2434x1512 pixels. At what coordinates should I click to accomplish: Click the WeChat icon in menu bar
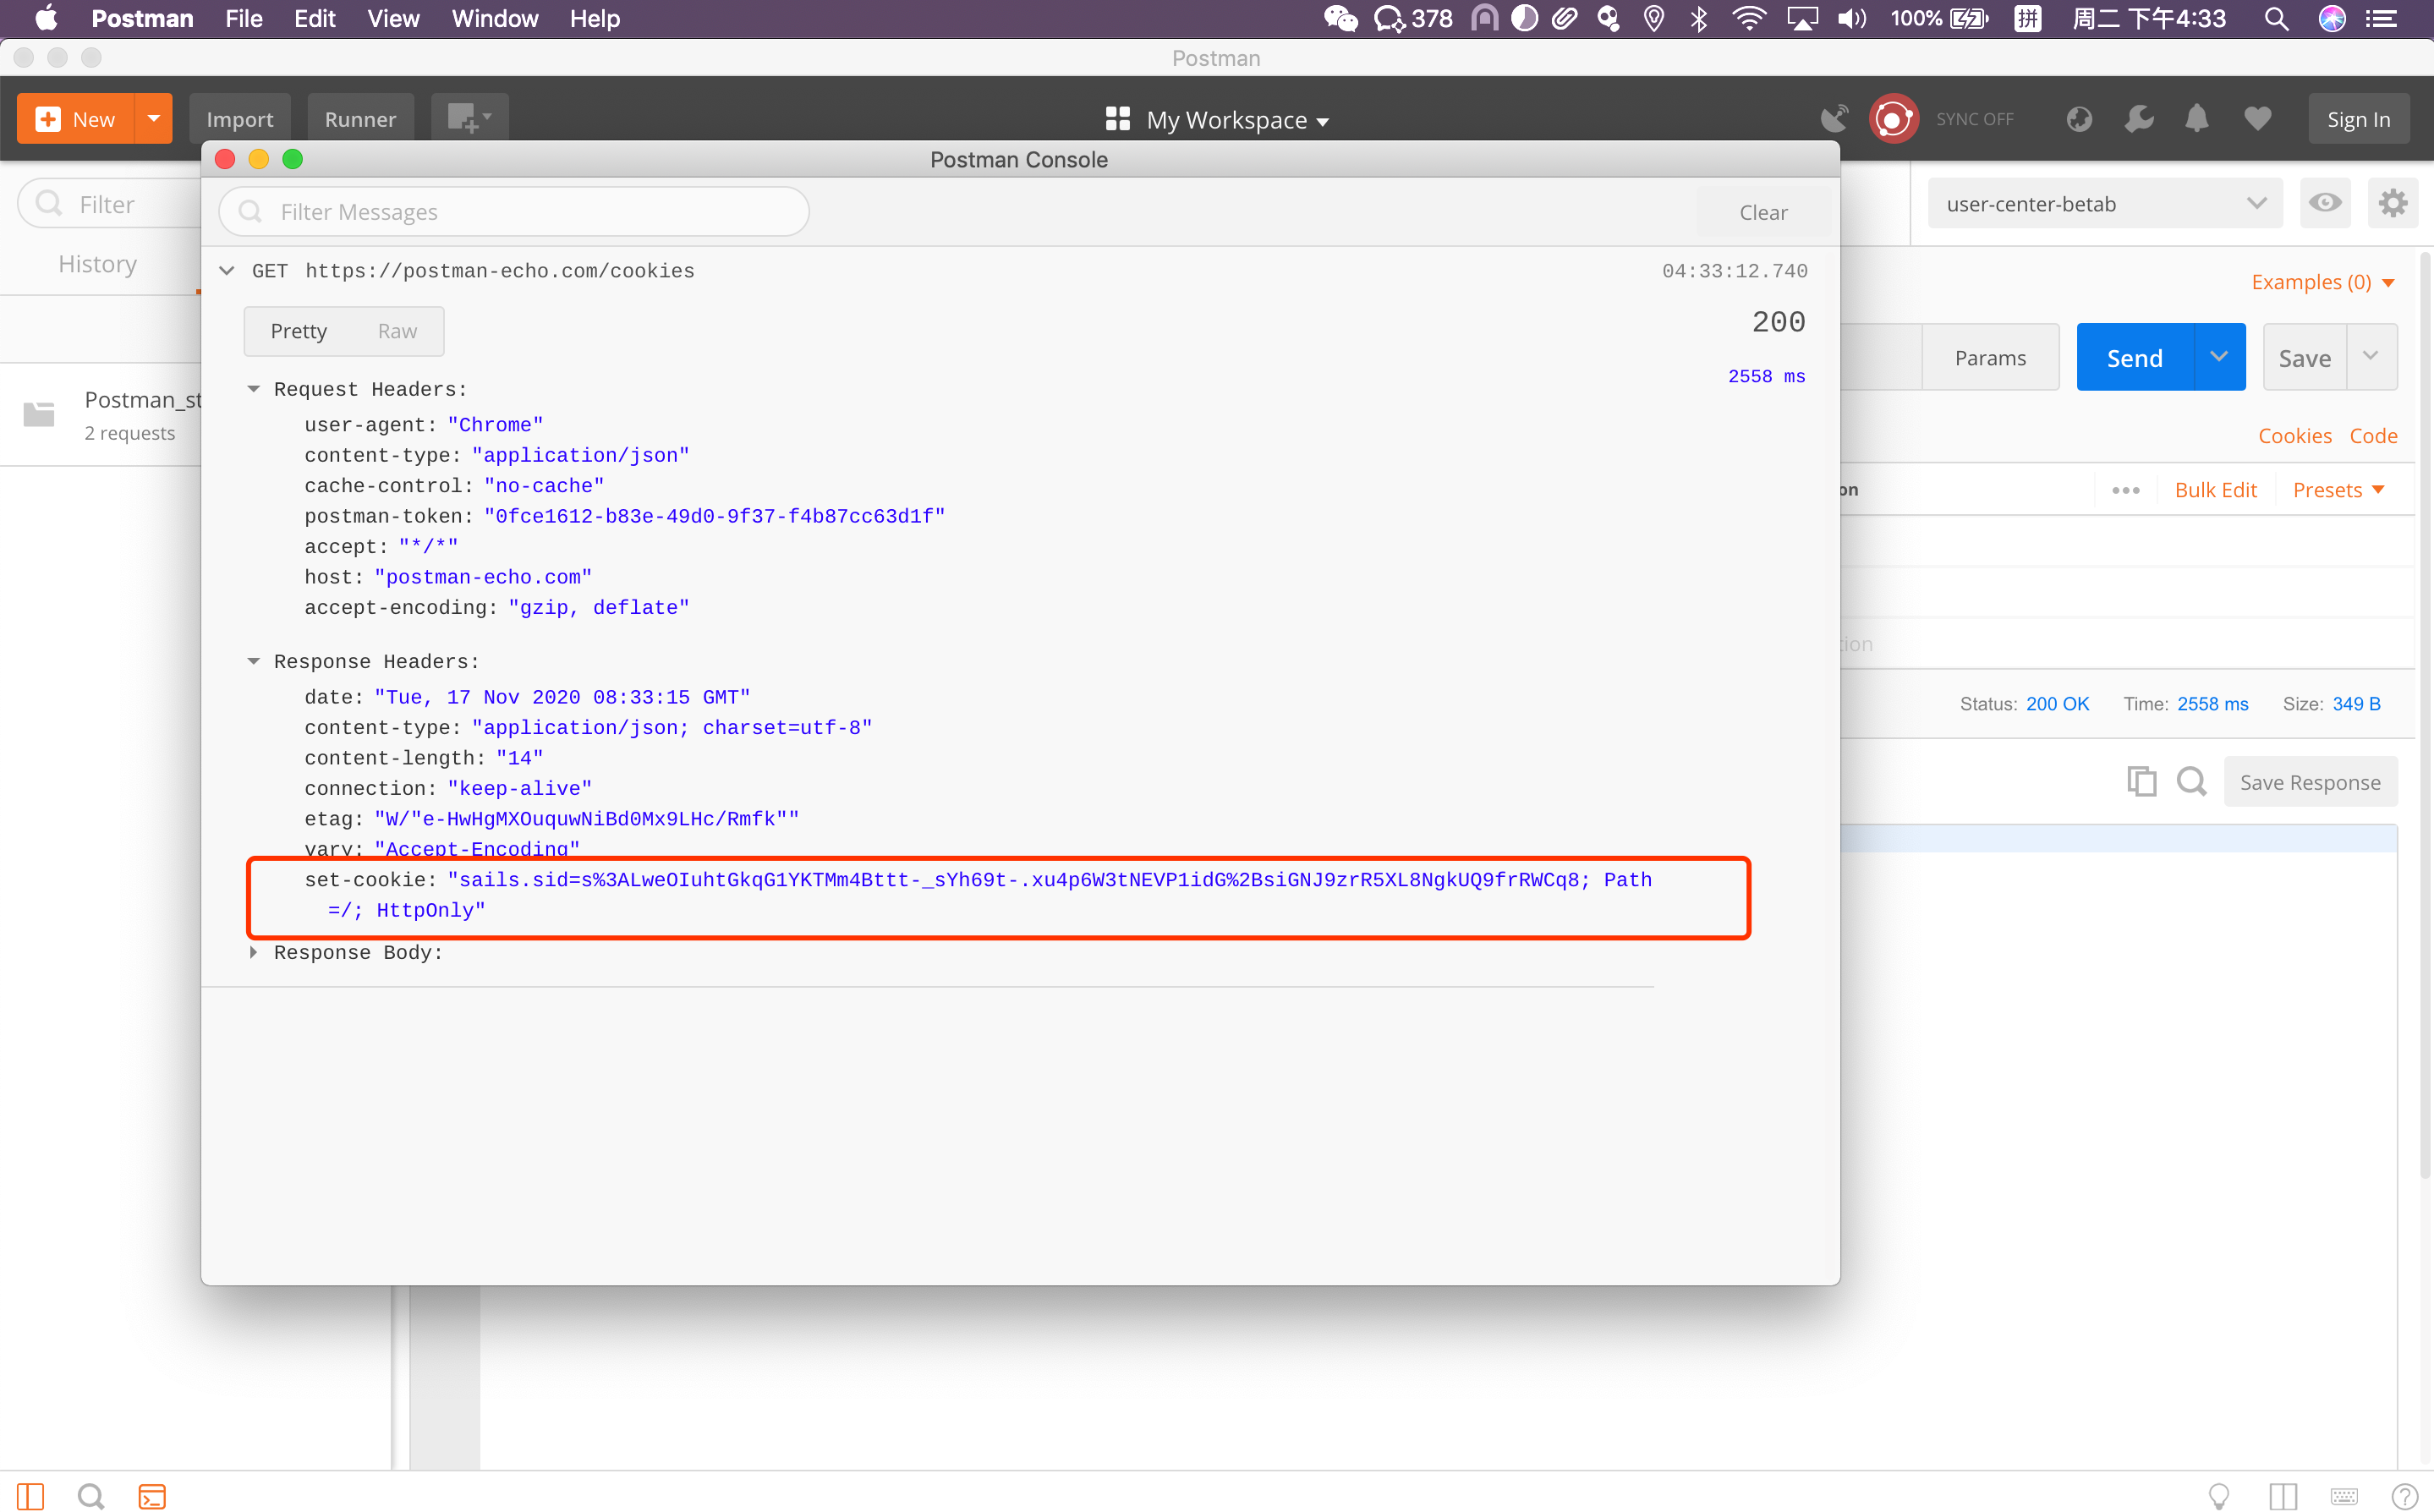[1340, 19]
